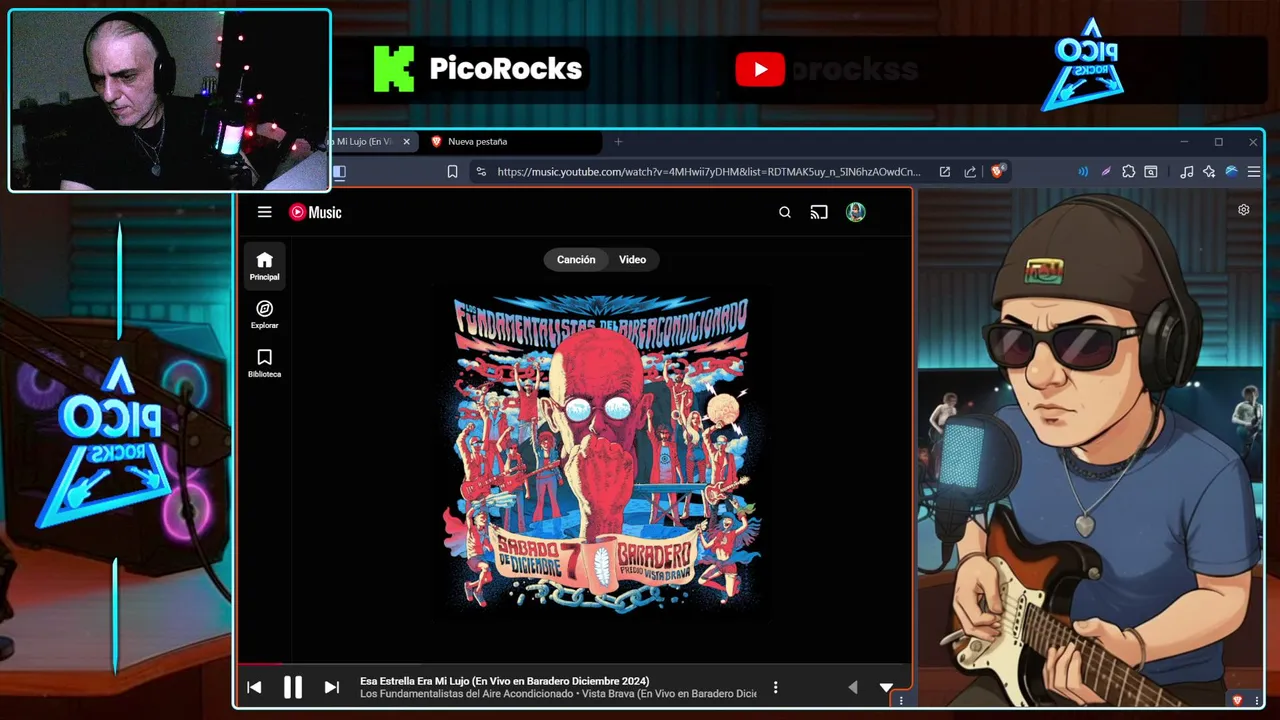Open the media control music-note icon
This screenshot has height=720, width=1280.
point(1186,172)
